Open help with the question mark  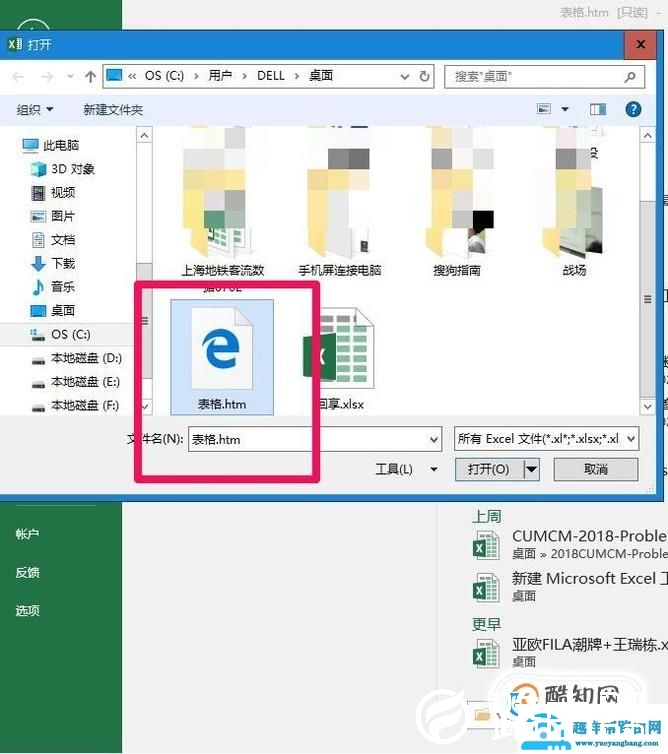[633, 109]
